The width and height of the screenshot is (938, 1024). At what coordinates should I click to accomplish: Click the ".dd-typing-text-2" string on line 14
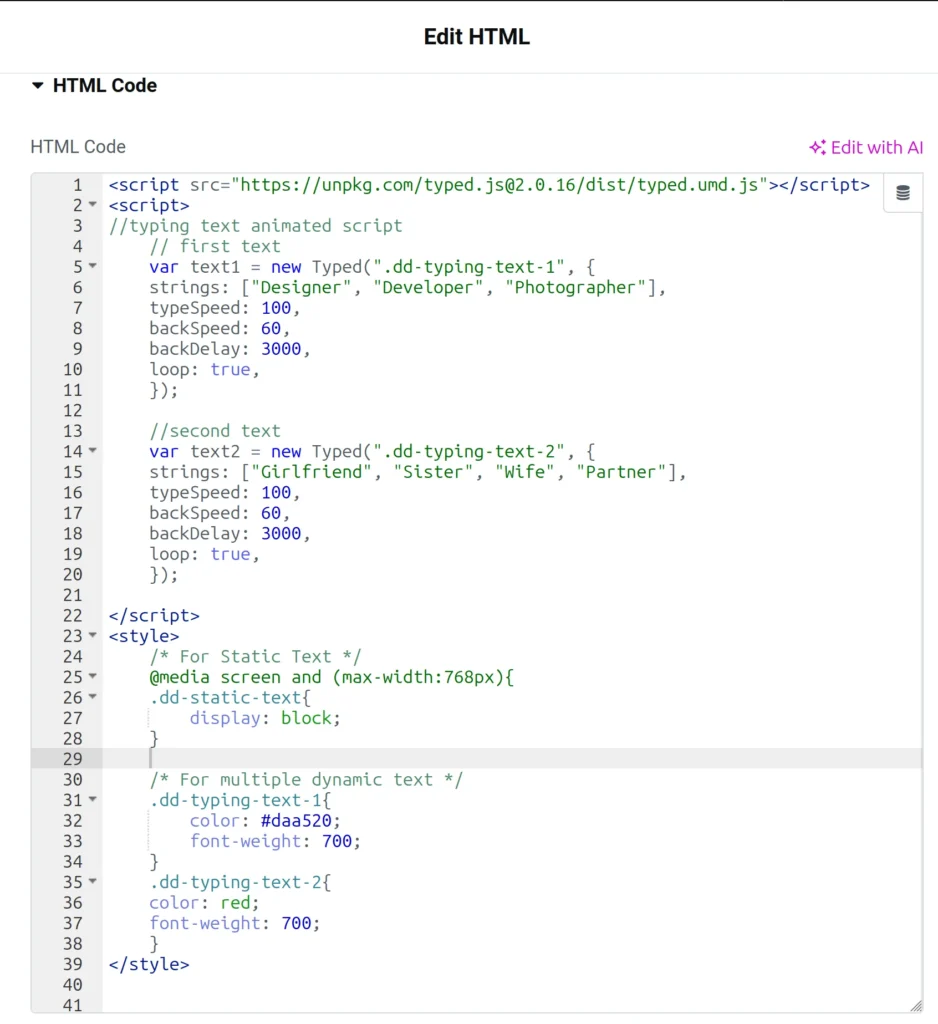tap(468, 451)
